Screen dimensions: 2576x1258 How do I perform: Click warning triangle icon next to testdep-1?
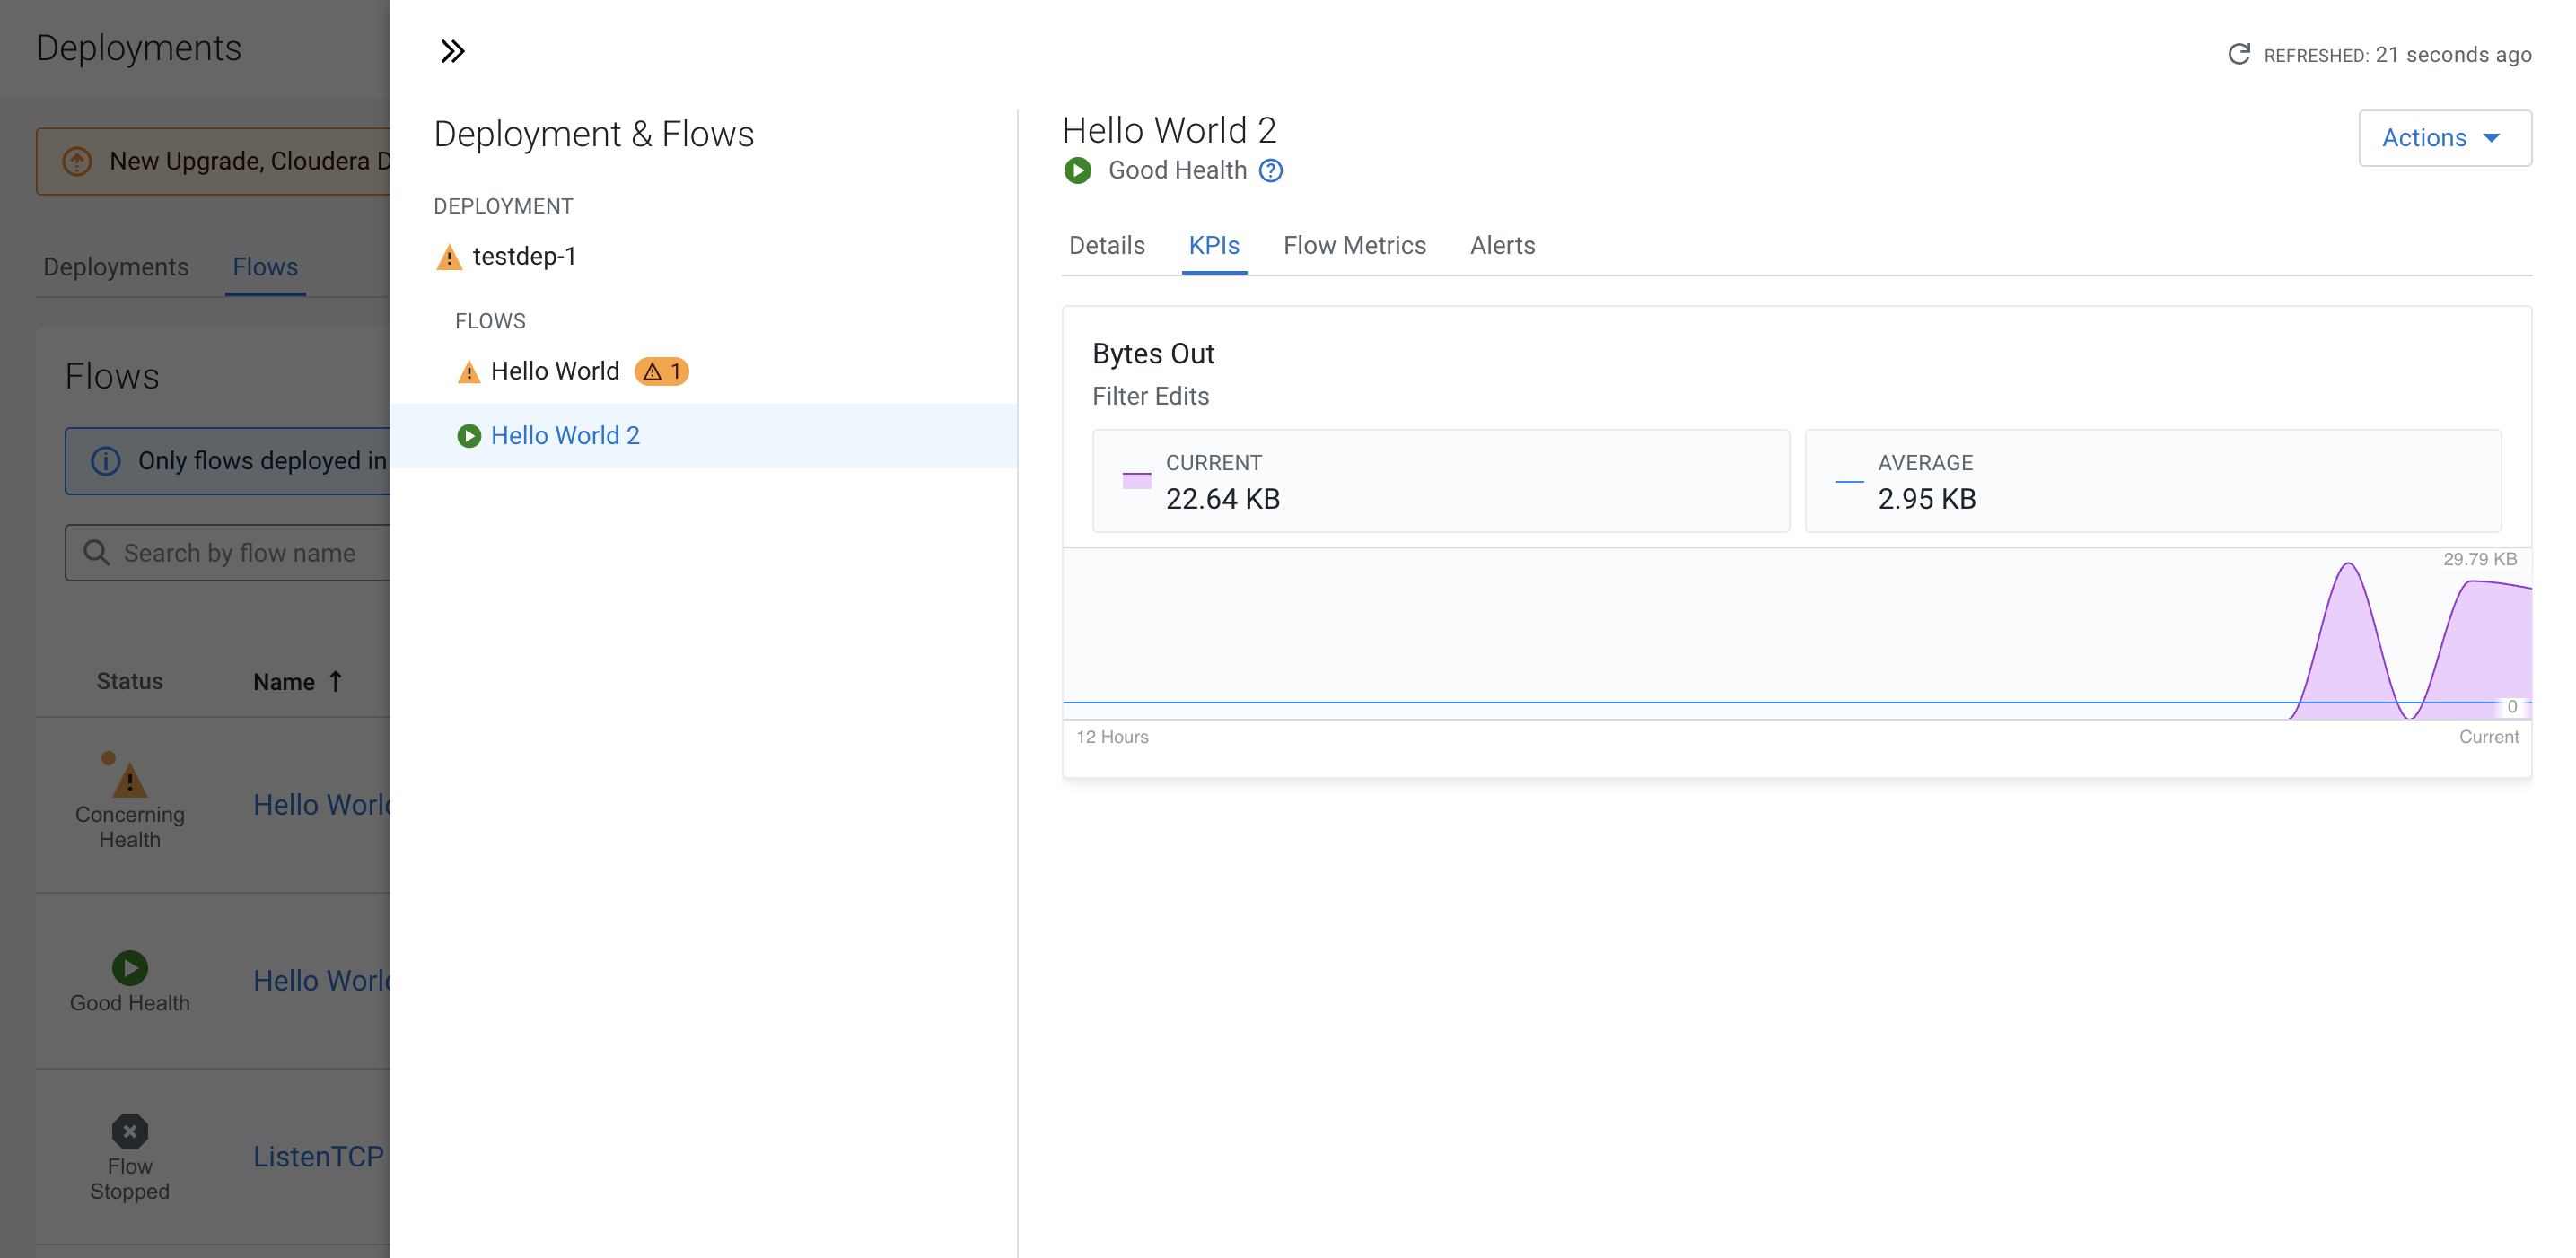(449, 257)
